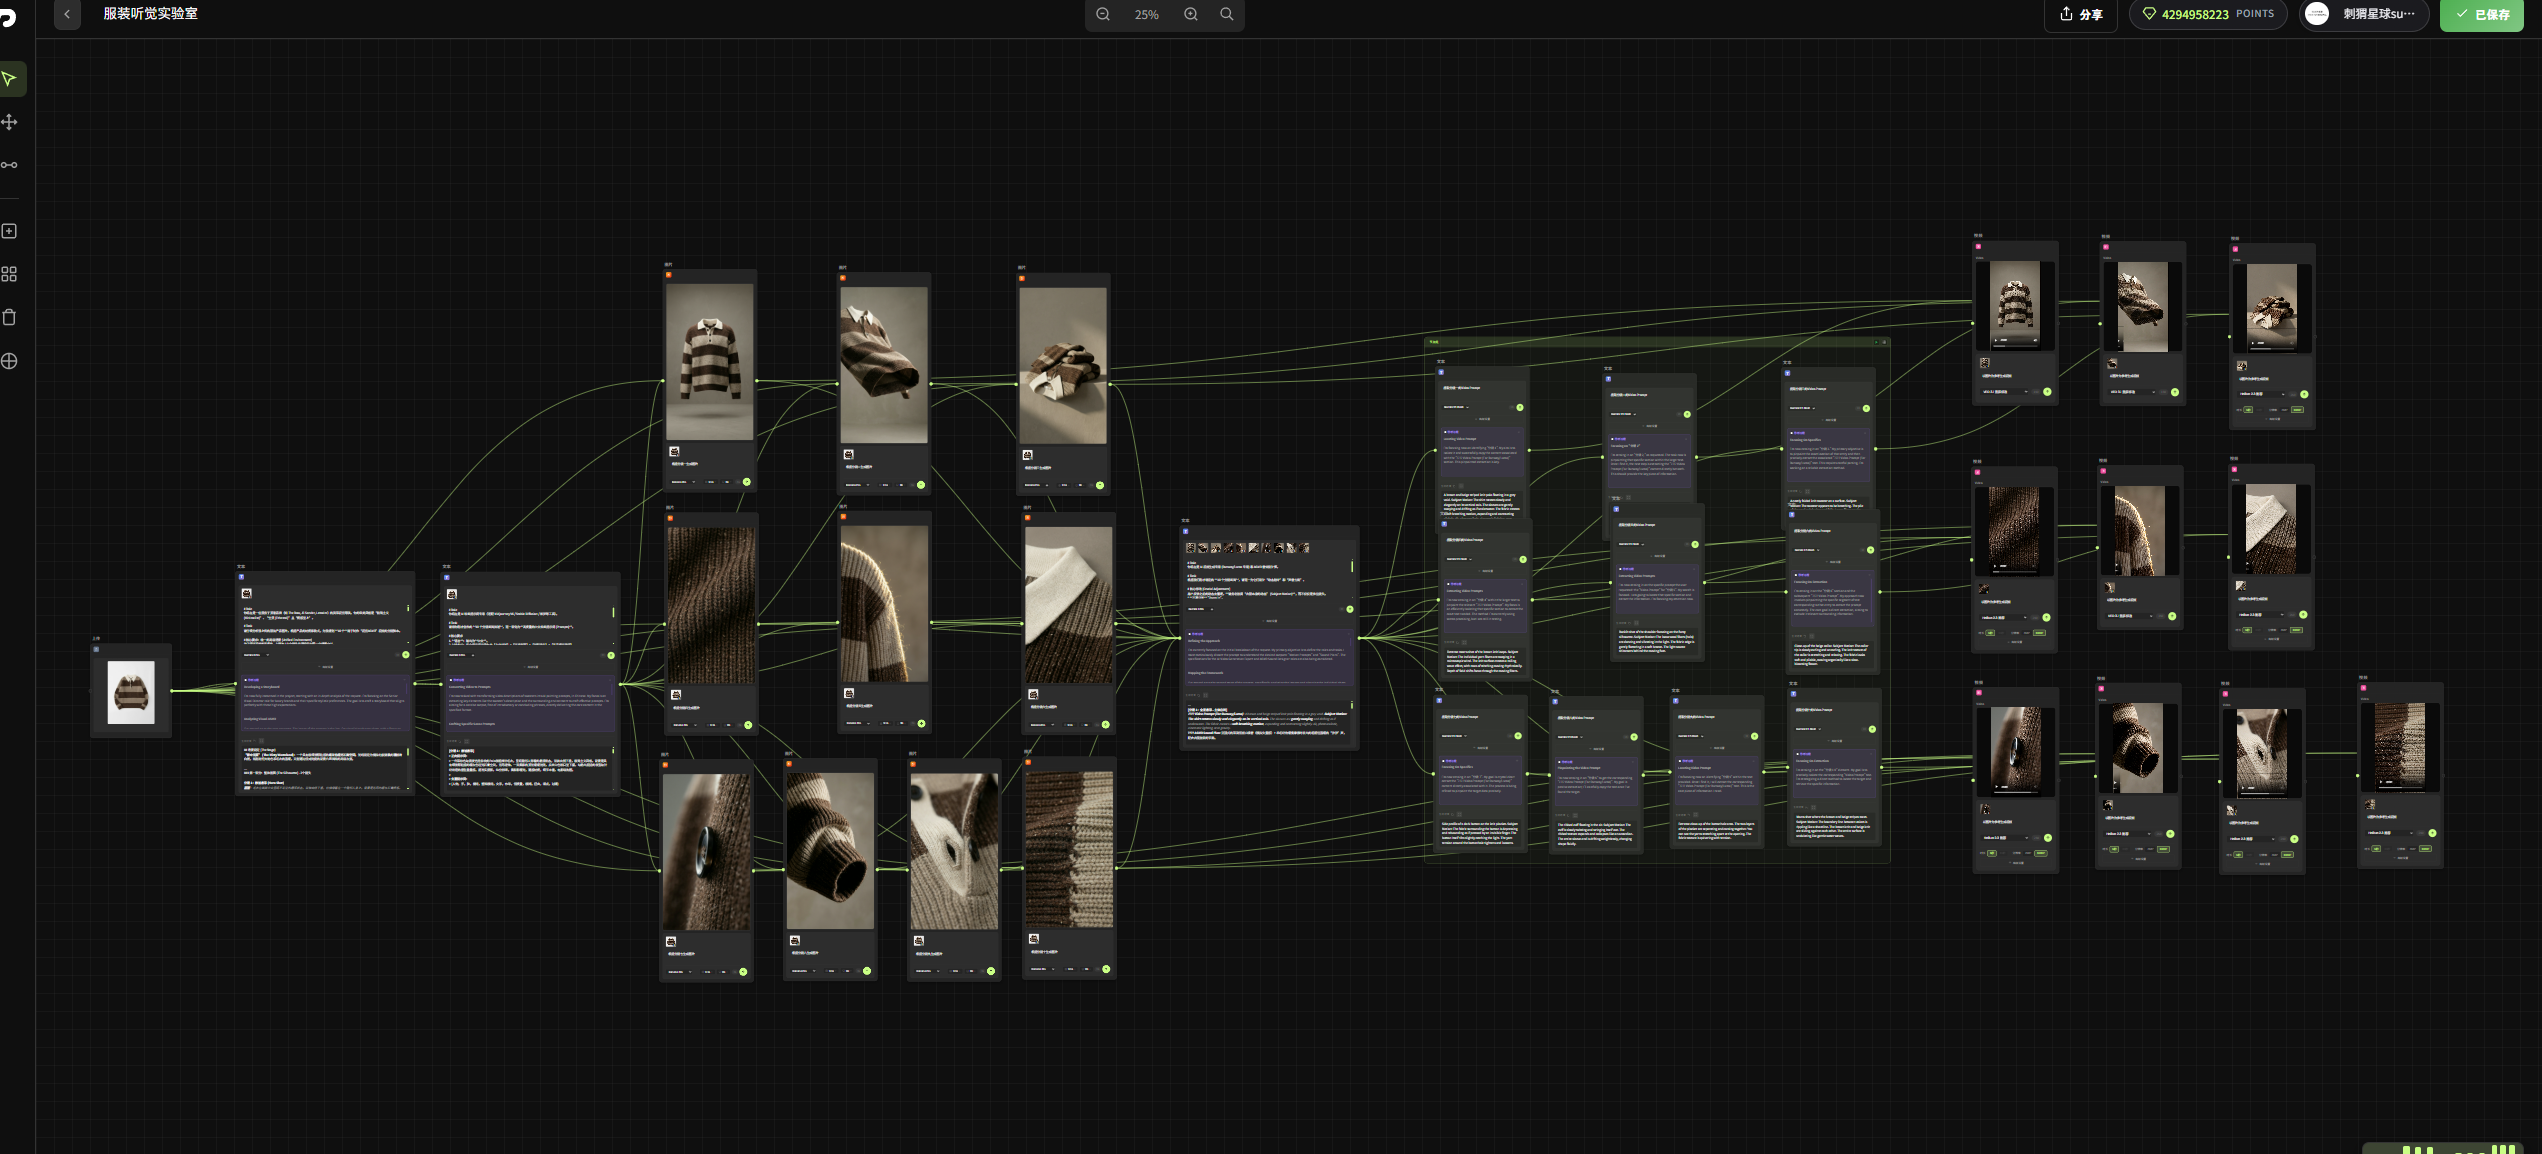The image size is (2542, 1154).
Task: Select the pointer arrow tool in left sidebar
Action: point(10,79)
